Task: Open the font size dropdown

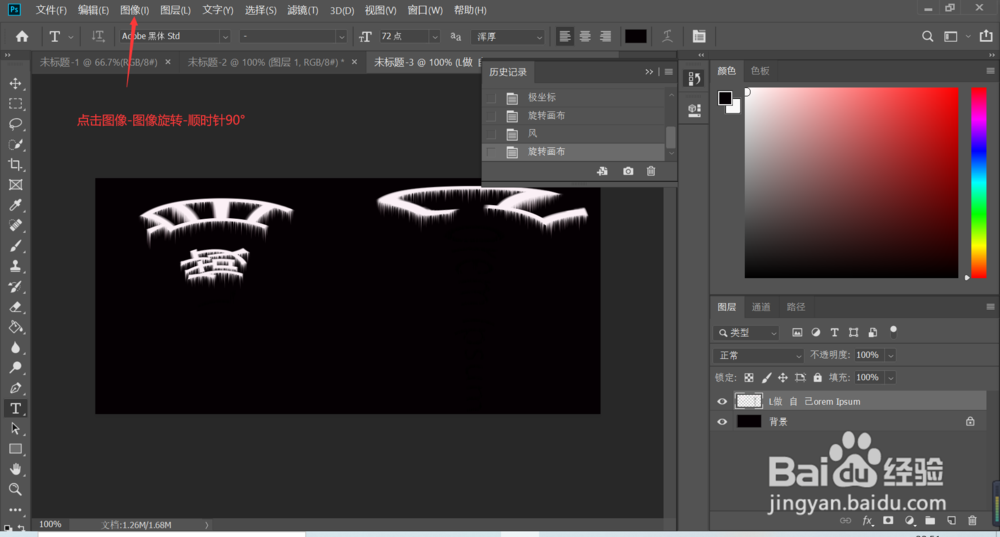Action: [x=435, y=36]
